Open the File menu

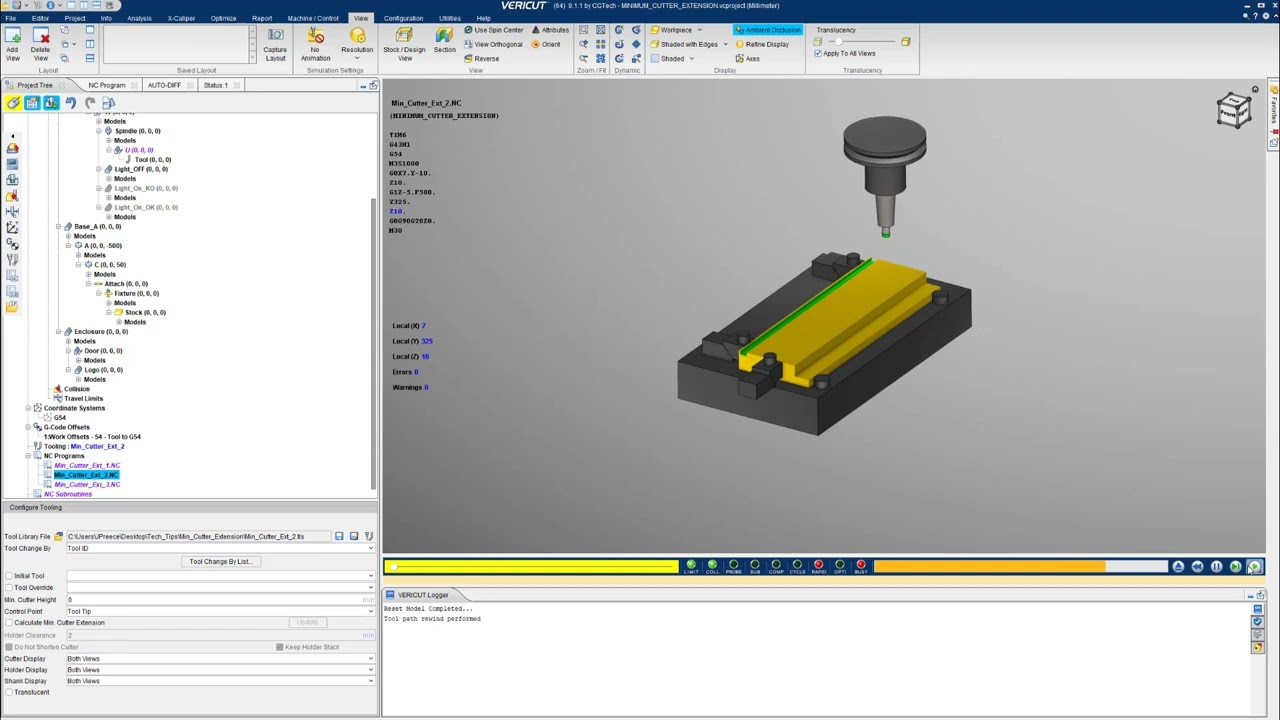11,18
